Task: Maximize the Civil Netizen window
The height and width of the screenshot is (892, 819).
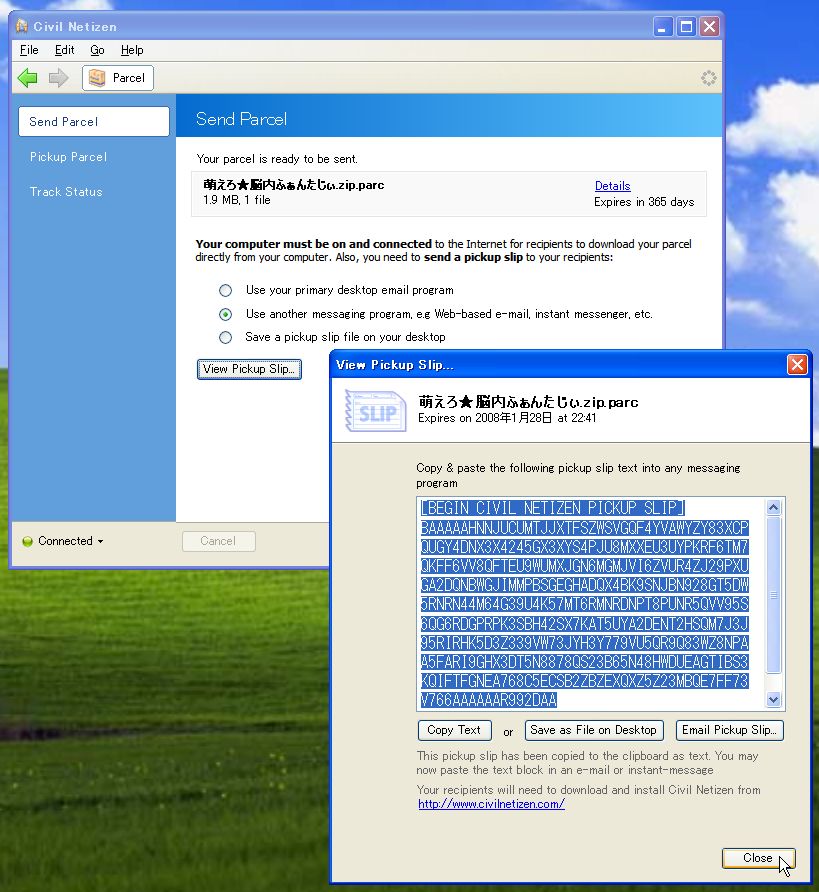Action: click(x=686, y=27)
